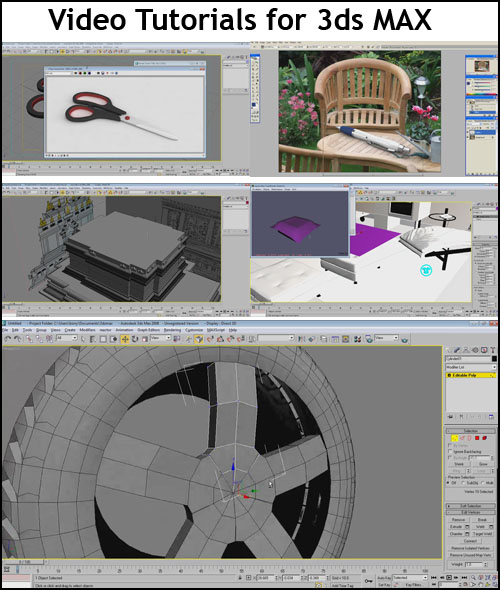
Task: Click the time slider handle above the track bar
Action: coord(24,562)
